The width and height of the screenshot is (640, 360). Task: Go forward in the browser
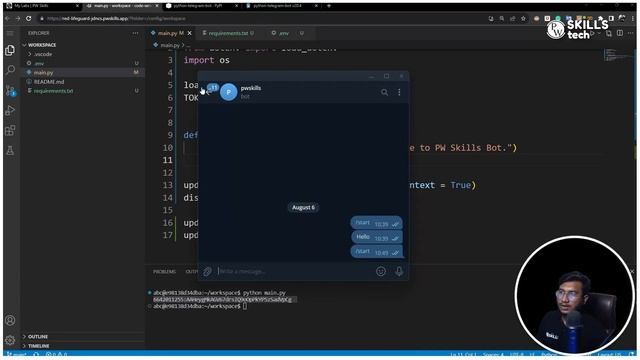[18, 18]
